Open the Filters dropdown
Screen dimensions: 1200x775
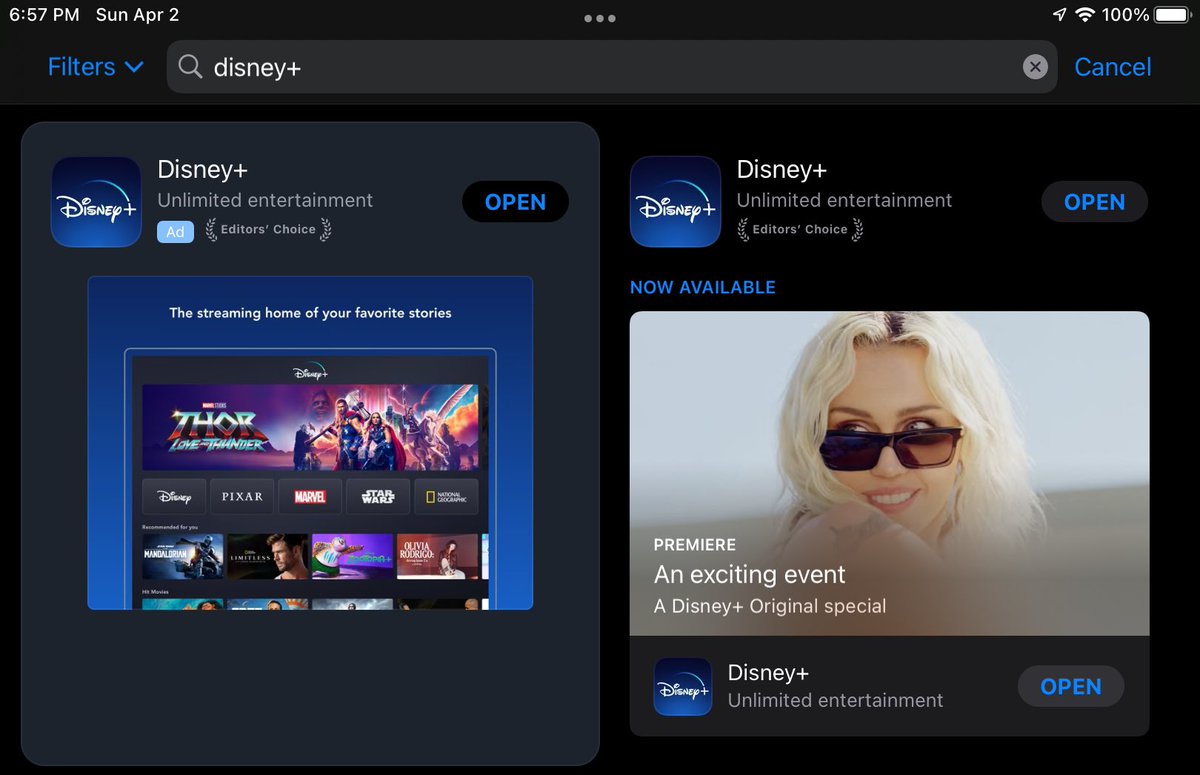point(96,67)
